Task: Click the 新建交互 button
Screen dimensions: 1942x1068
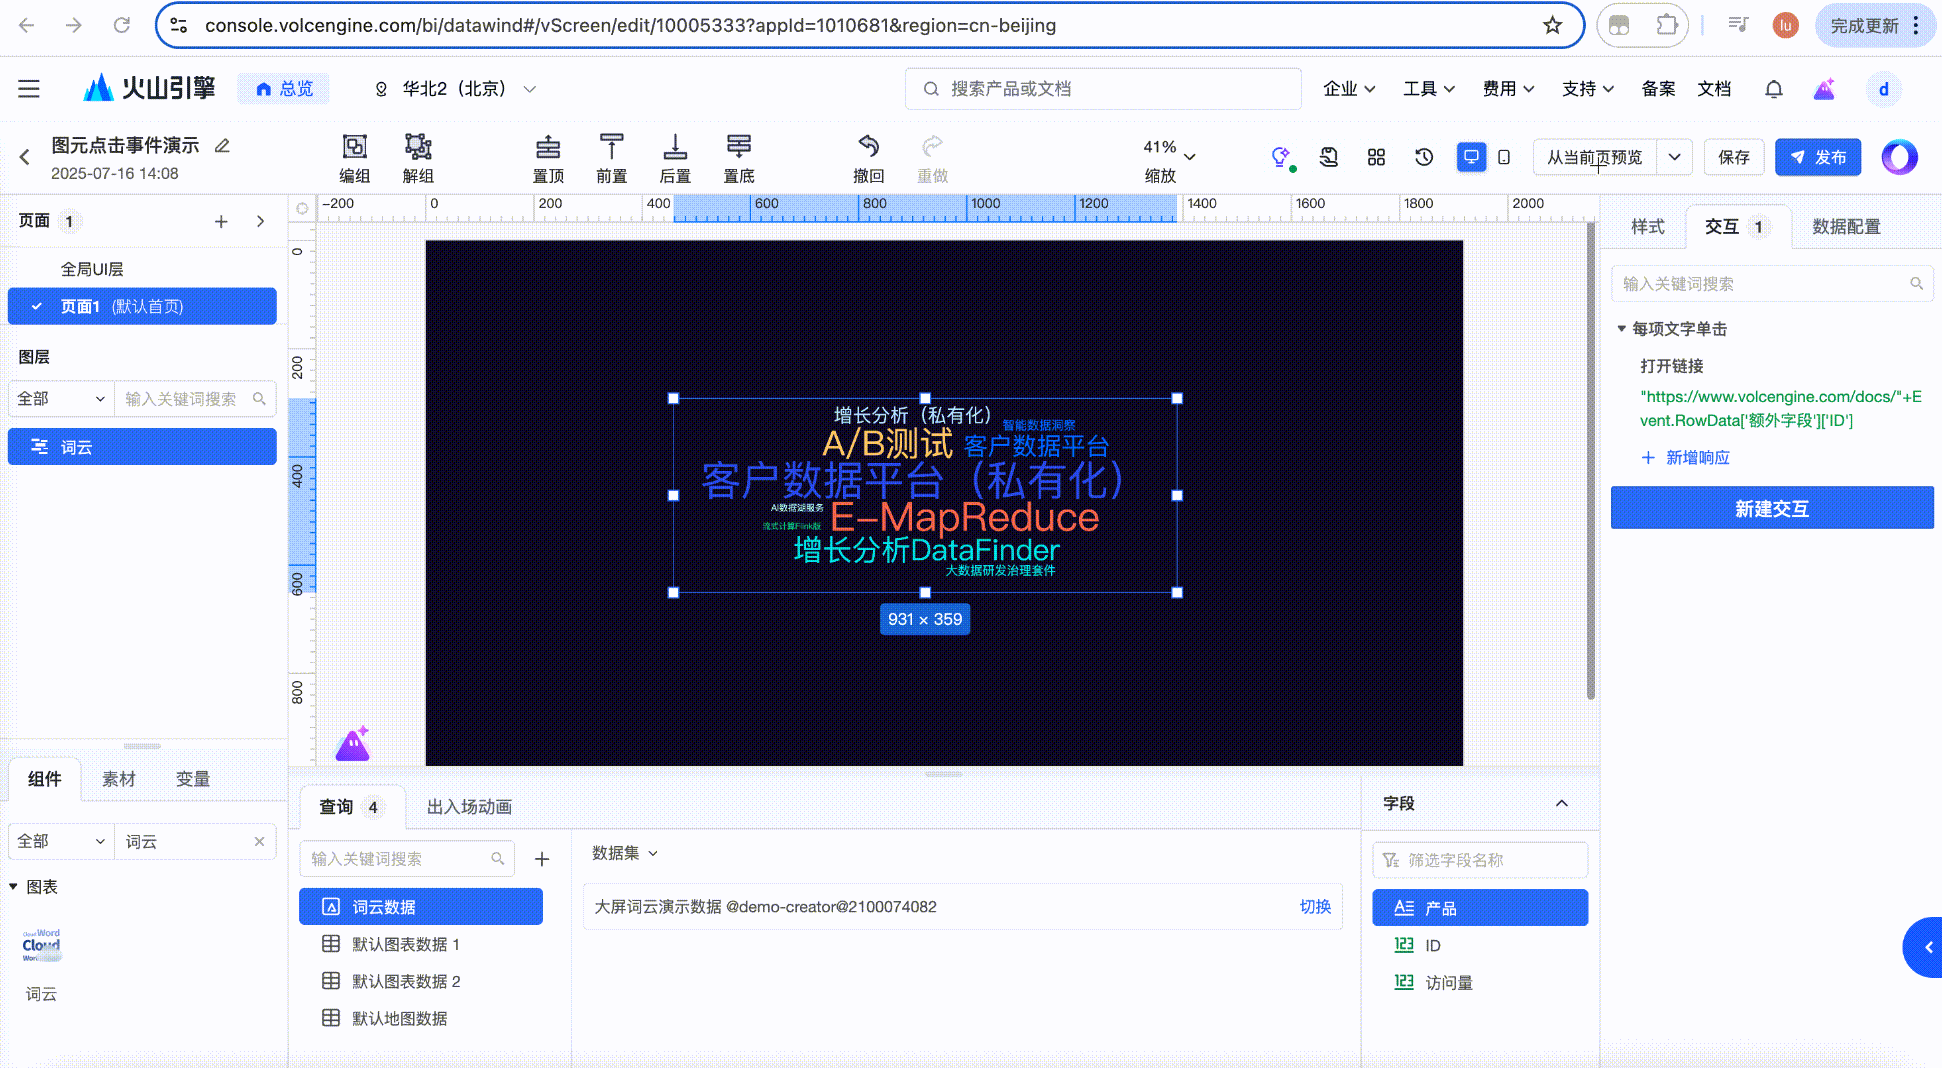Action: pyautogui.click(x=1771, y=508)
